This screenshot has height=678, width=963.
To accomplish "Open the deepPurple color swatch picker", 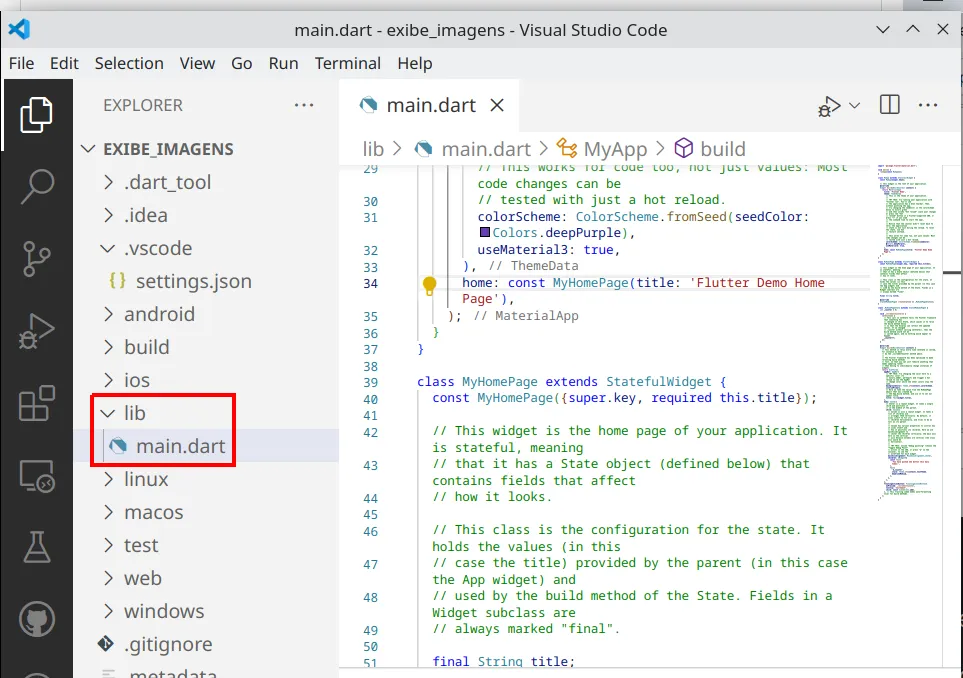I will (485, 233).
